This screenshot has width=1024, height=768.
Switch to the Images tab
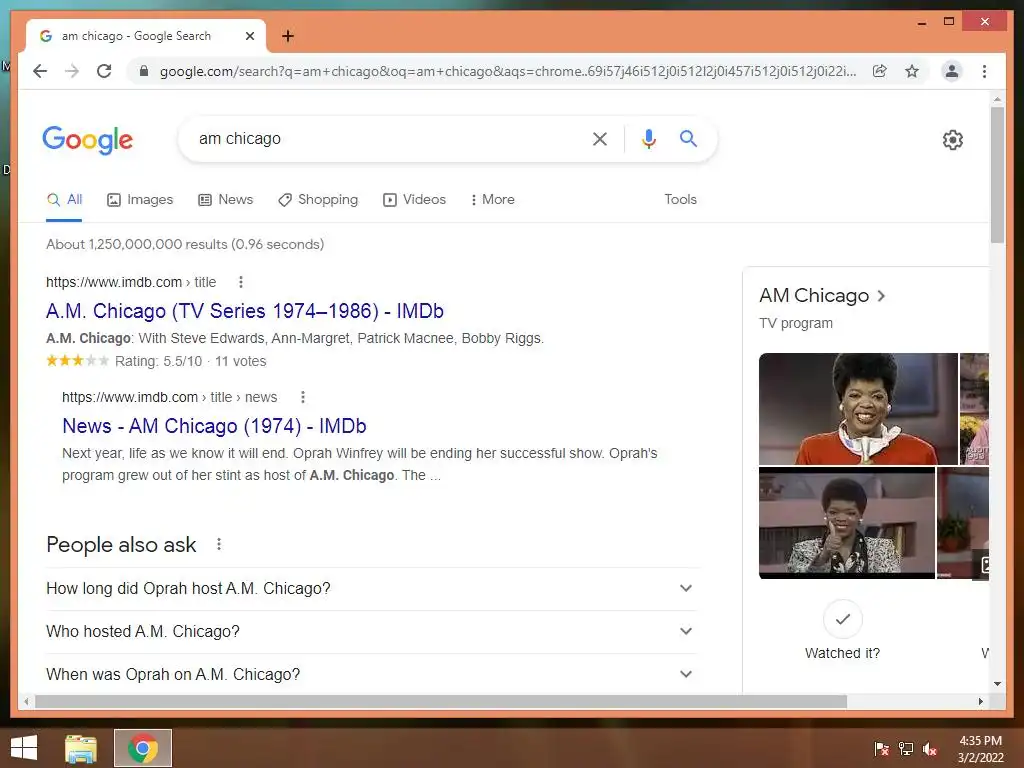(140, 199)
